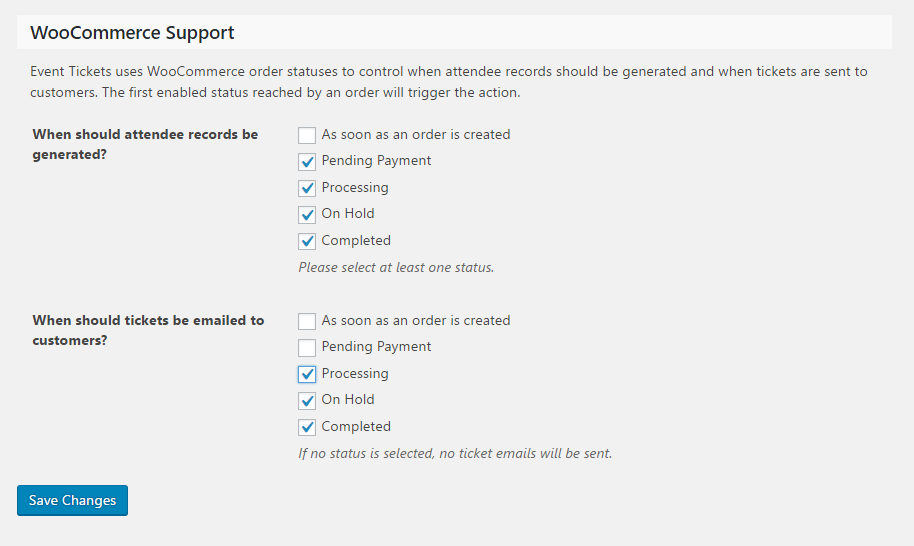Click the 'Pending Payment' label text under emailed tickets
Viewport: 914px width, 546px height.
click(376, 347)
